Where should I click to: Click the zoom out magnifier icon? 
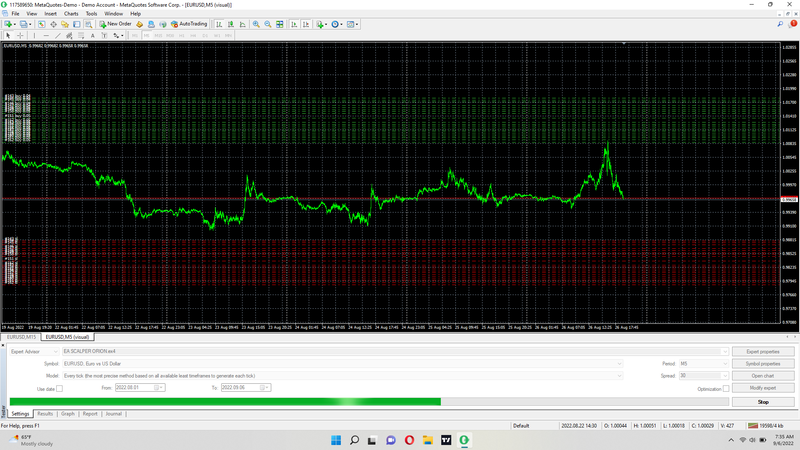coord(266,23)
